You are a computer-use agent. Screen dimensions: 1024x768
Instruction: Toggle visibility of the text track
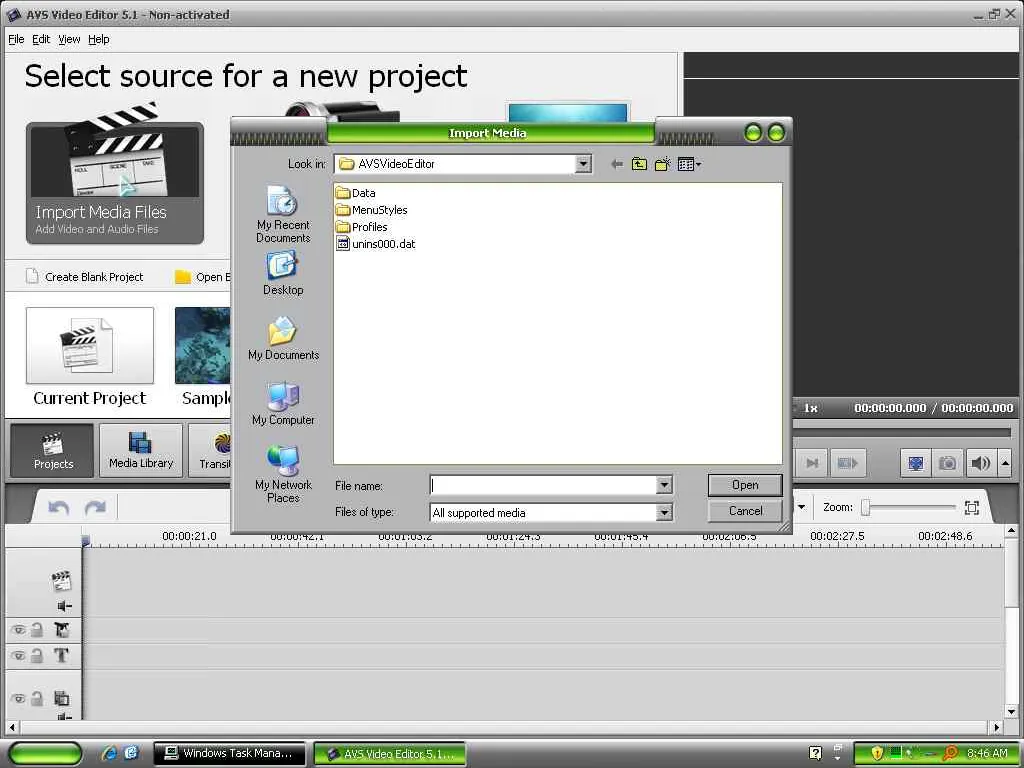[x=18, y=655]
